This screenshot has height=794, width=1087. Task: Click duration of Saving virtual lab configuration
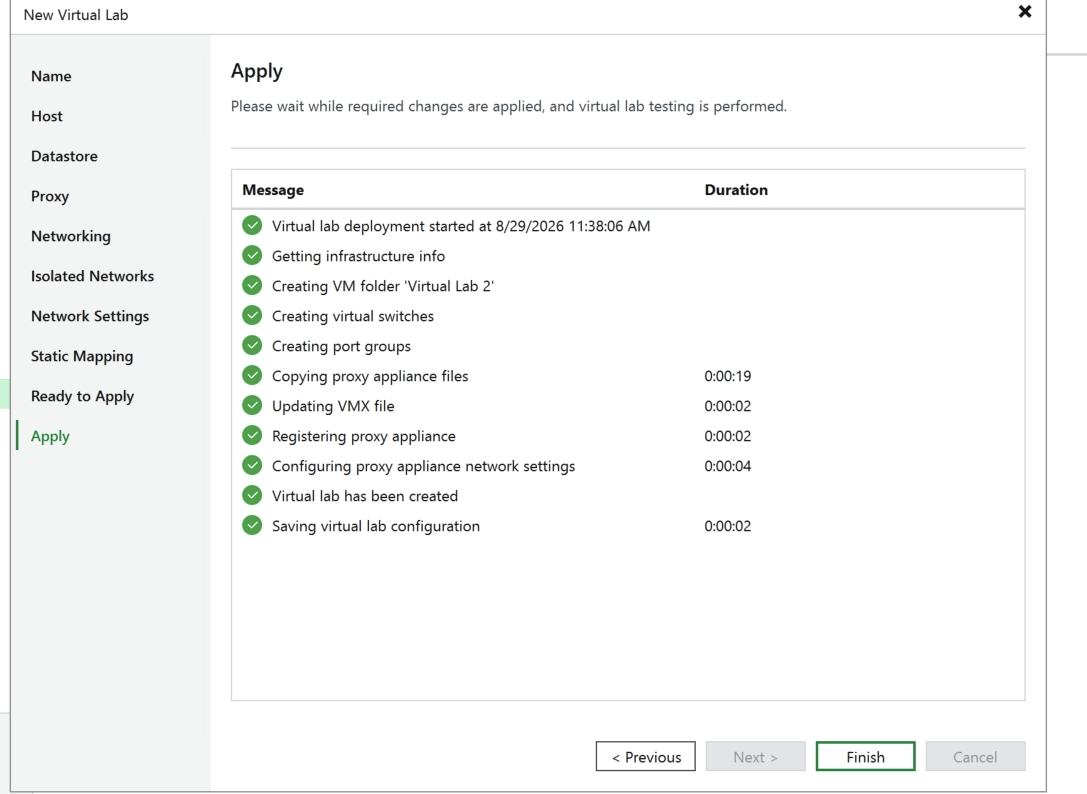(x=728, y=526)
